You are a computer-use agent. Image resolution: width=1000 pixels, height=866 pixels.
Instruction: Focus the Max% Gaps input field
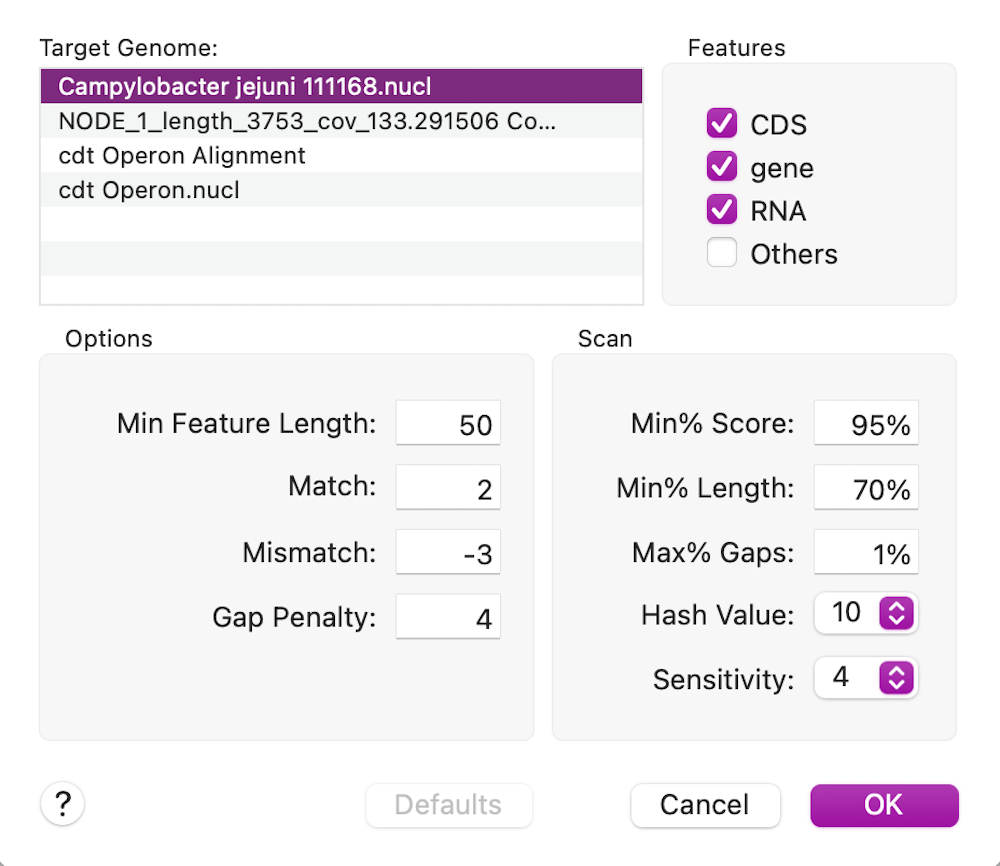pos(865,553)
